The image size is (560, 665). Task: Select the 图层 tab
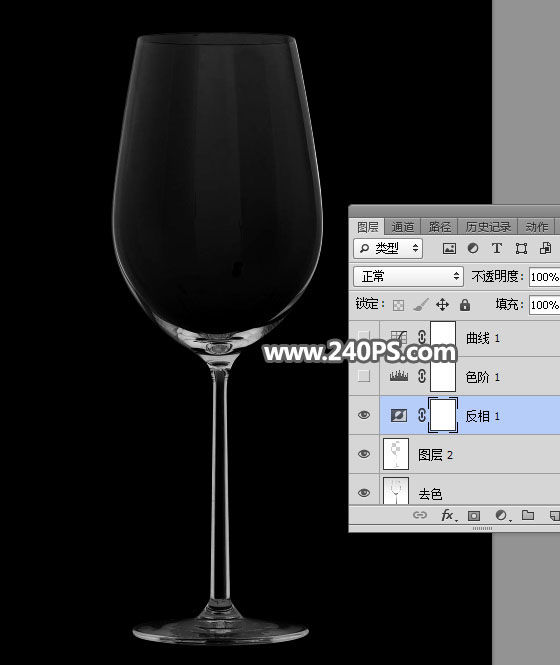point(367,227)
